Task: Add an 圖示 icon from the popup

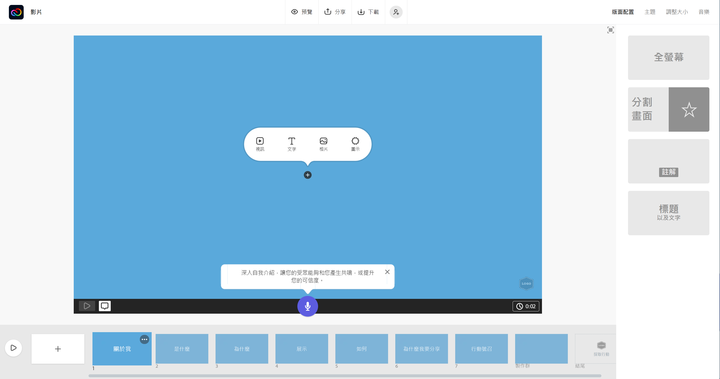Action: pos(355,144)
